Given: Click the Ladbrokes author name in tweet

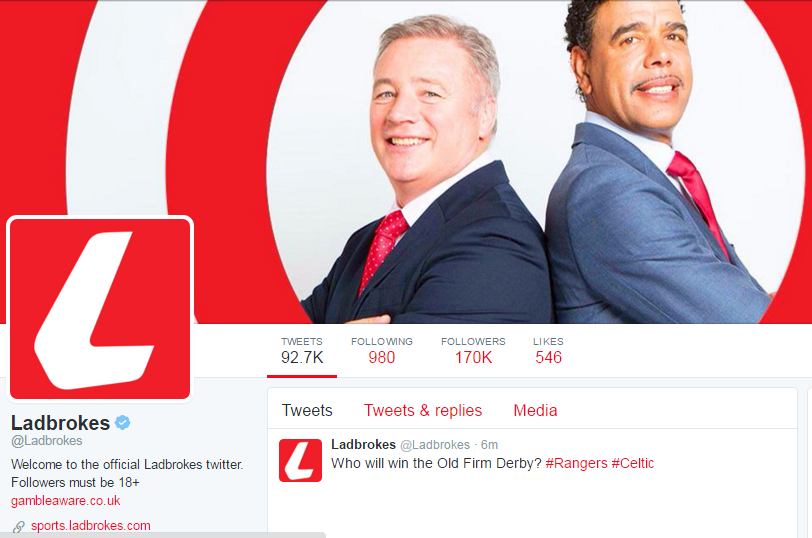Looking at the screenshot, I should coord(364,444).
